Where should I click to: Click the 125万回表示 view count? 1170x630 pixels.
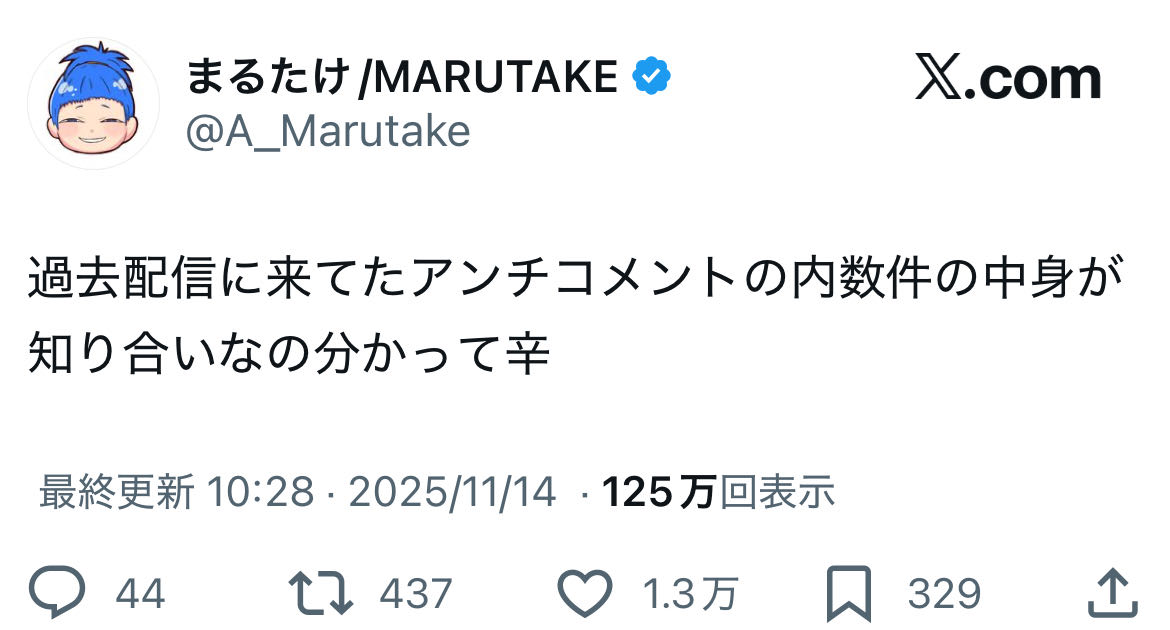pos(718,491)
